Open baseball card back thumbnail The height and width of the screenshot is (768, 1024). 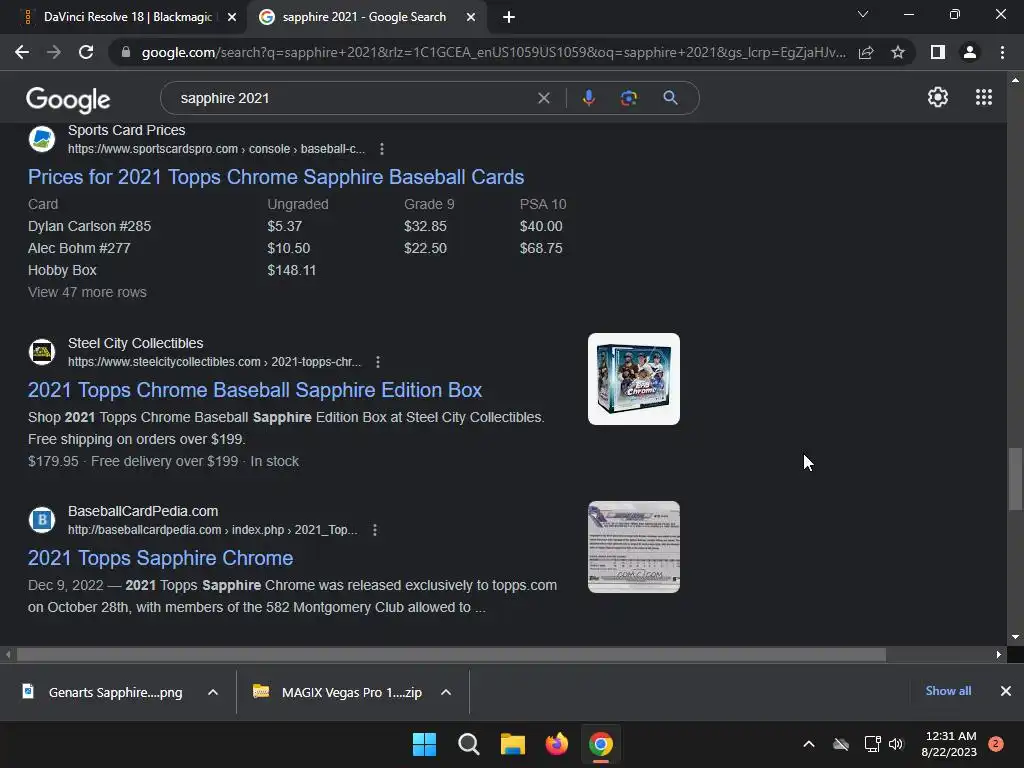633,547
